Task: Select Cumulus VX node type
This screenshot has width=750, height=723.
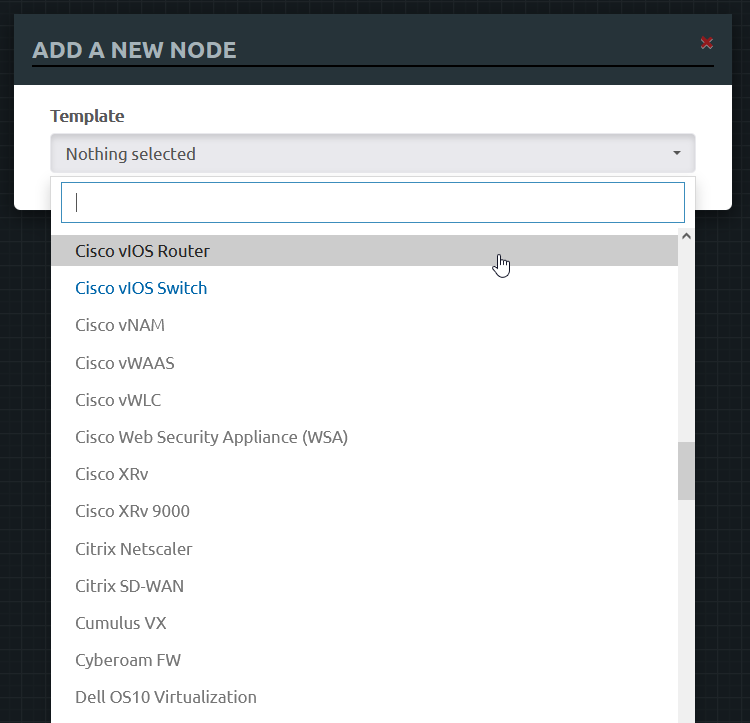Action: pos(121,623)
